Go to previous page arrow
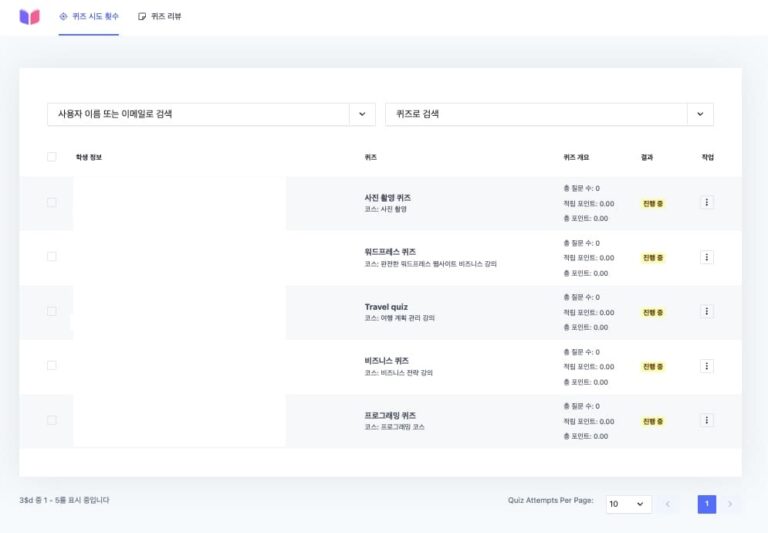This screenshot has width=768, height=533. click(668, 504)
